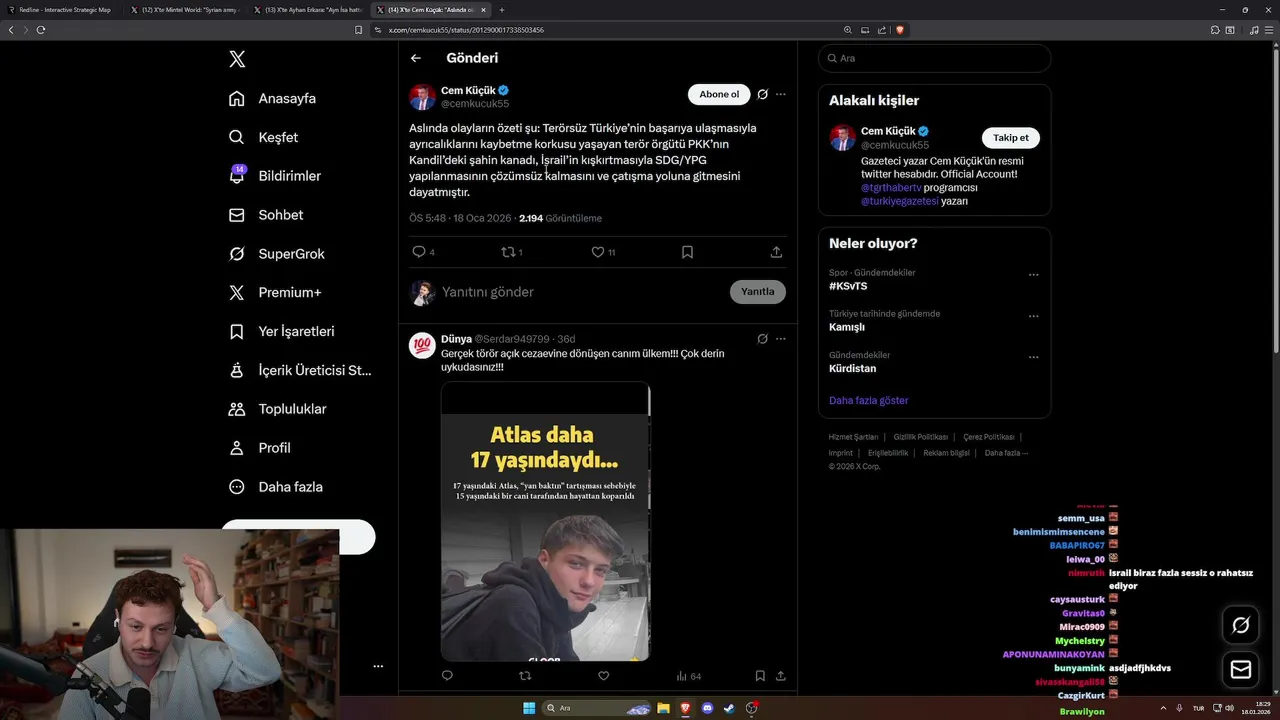Image resolution: width=1280 pixels, height=720 pixels.
Task: Click the X logo in sidebar
Action: pyautogui.click(x=237, y=59)
